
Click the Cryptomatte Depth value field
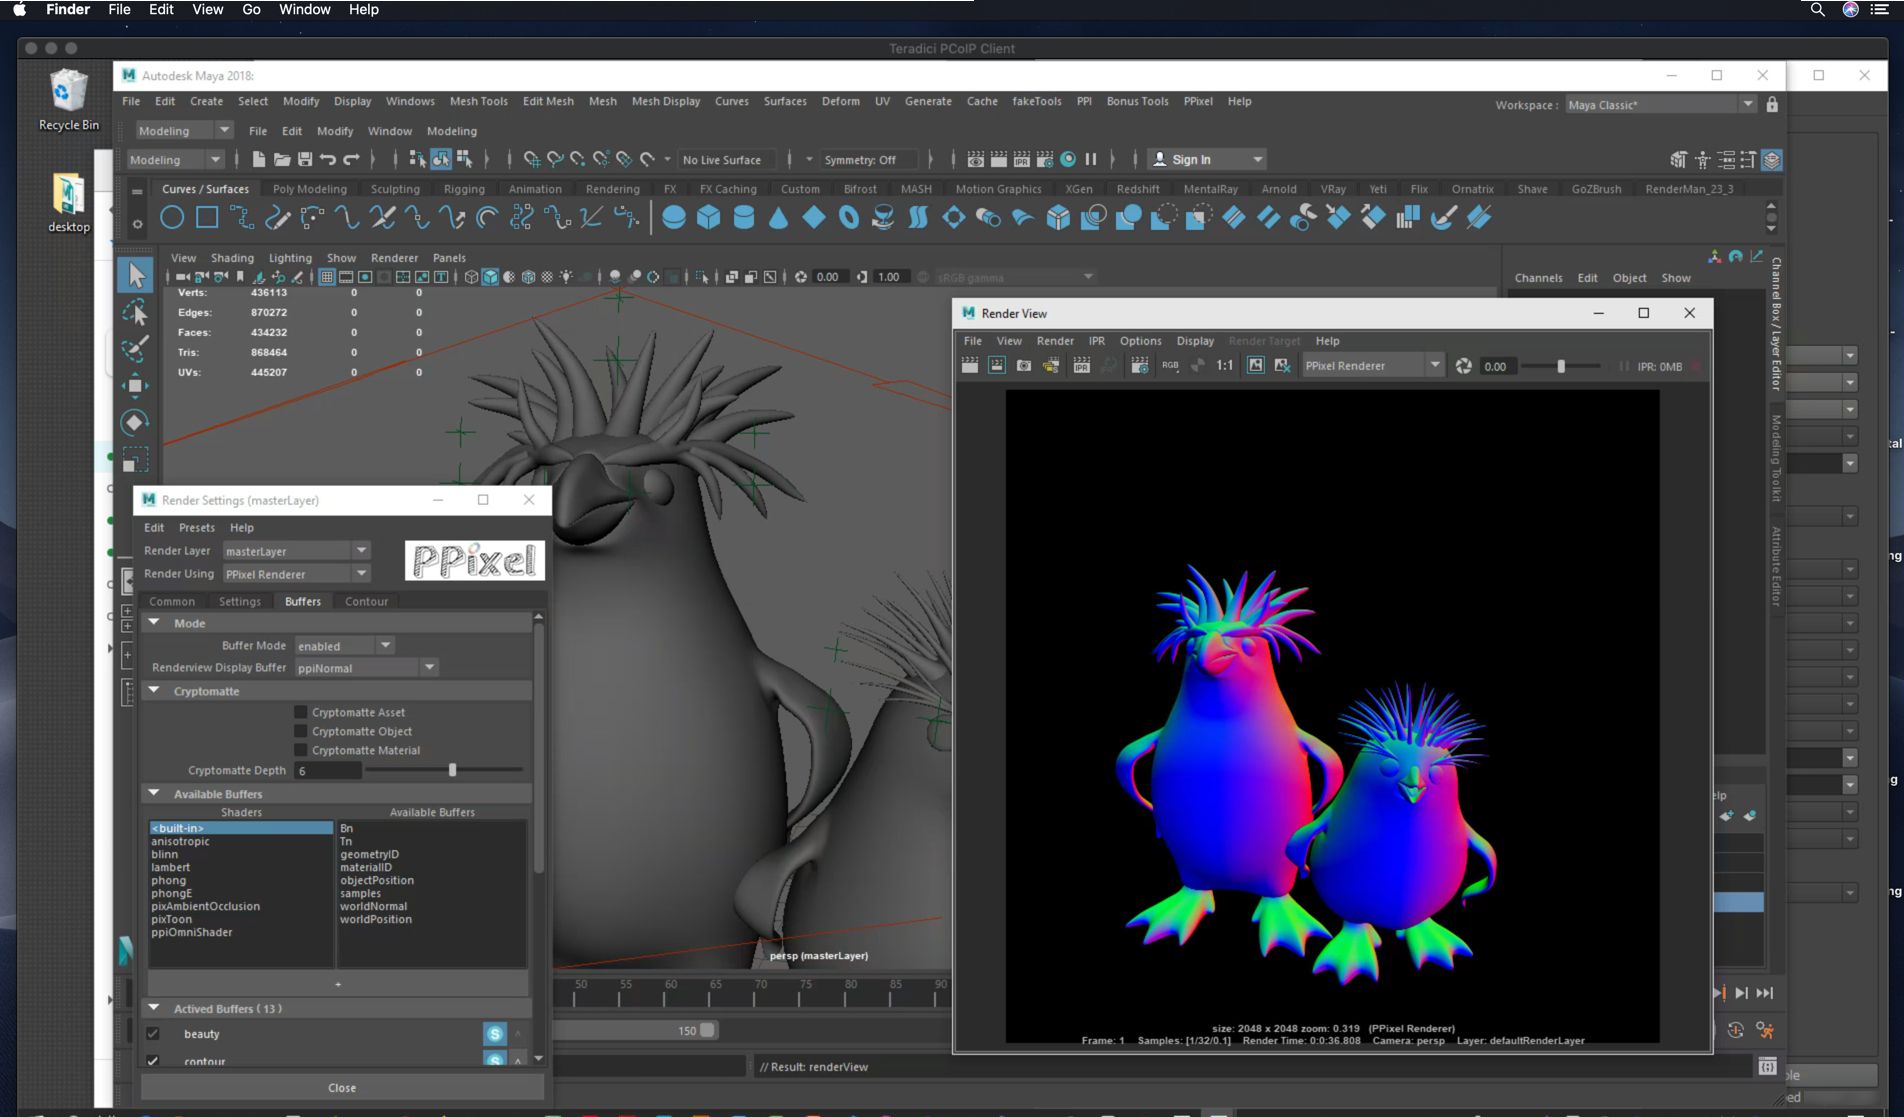pos(326,771)
